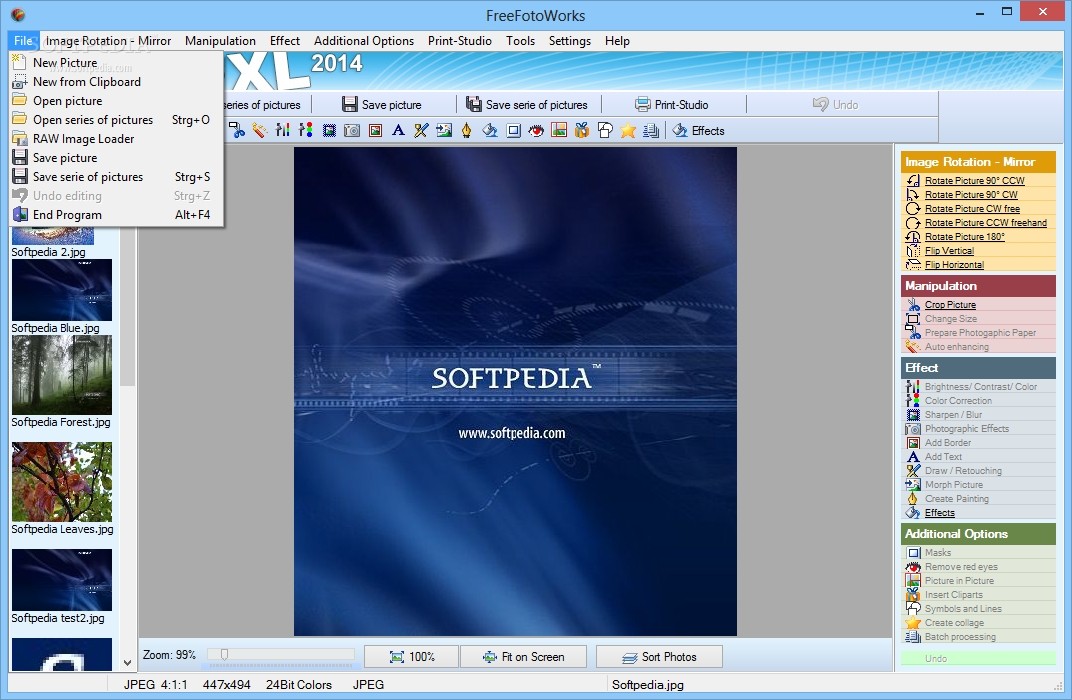This screenshot has width=1072, height=700.
Task: Click Rotate Picture 90° CCW link
Action: pyautogui.click(x=974, y=180)
